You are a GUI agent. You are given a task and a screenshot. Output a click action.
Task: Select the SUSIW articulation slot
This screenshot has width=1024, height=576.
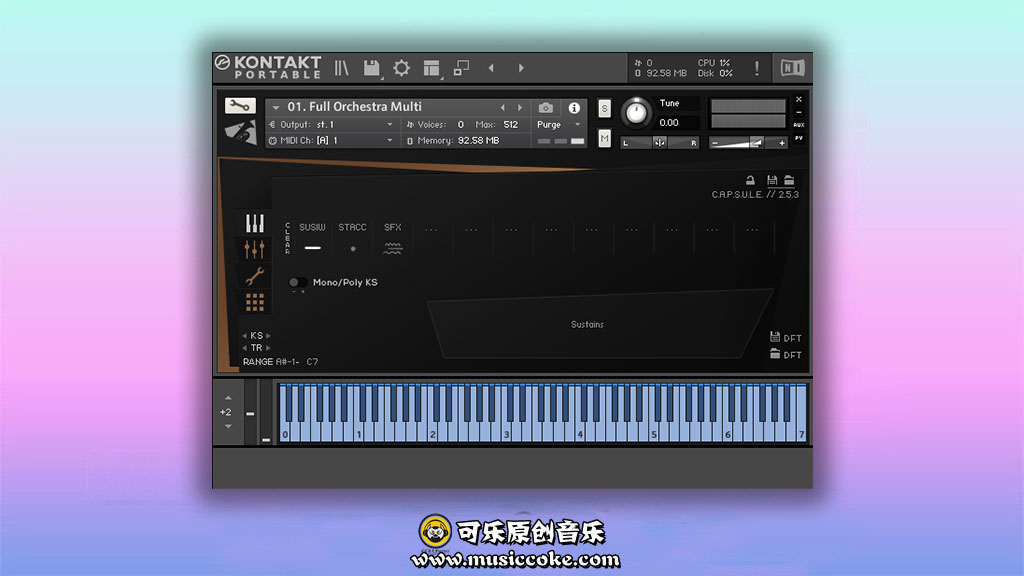click(312, 238)
